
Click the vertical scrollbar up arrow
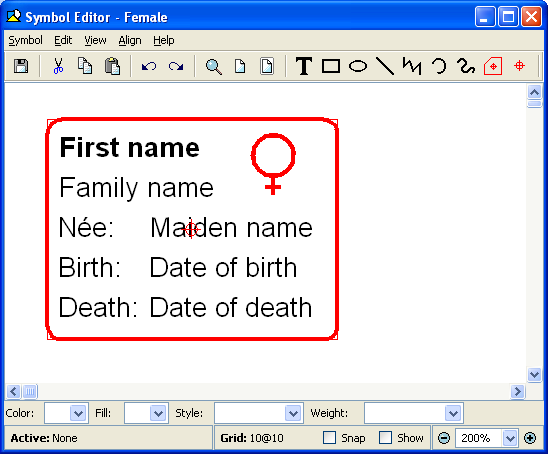534,92
